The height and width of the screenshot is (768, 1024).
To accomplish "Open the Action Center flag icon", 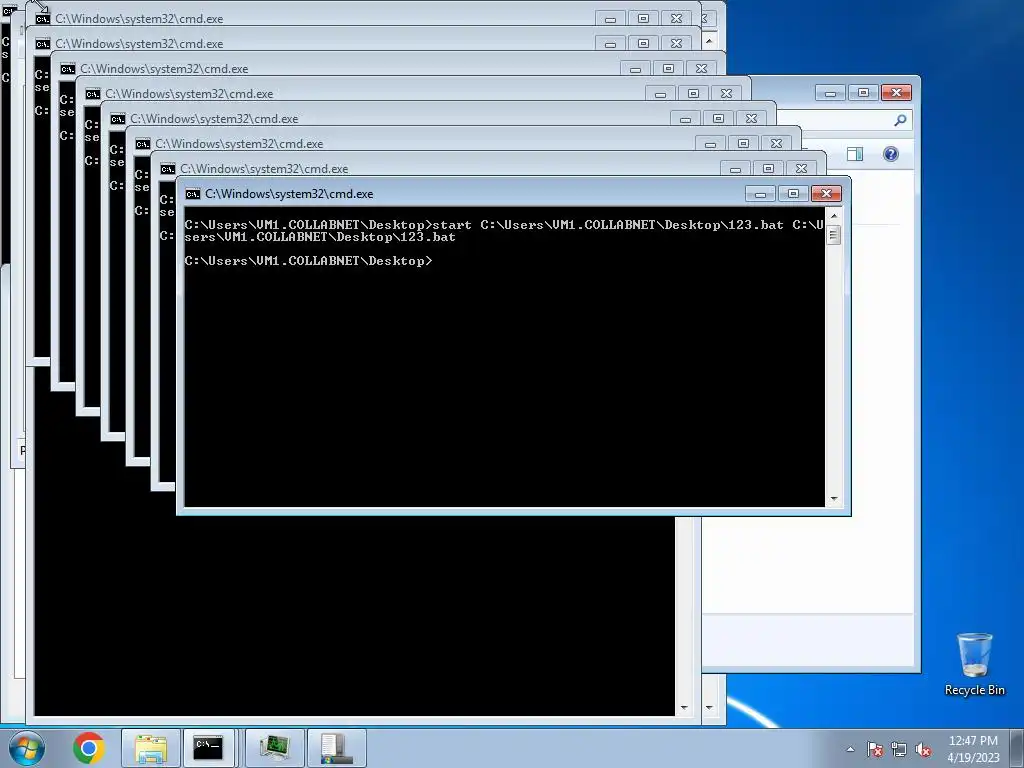I will click(x=875, y=749).
